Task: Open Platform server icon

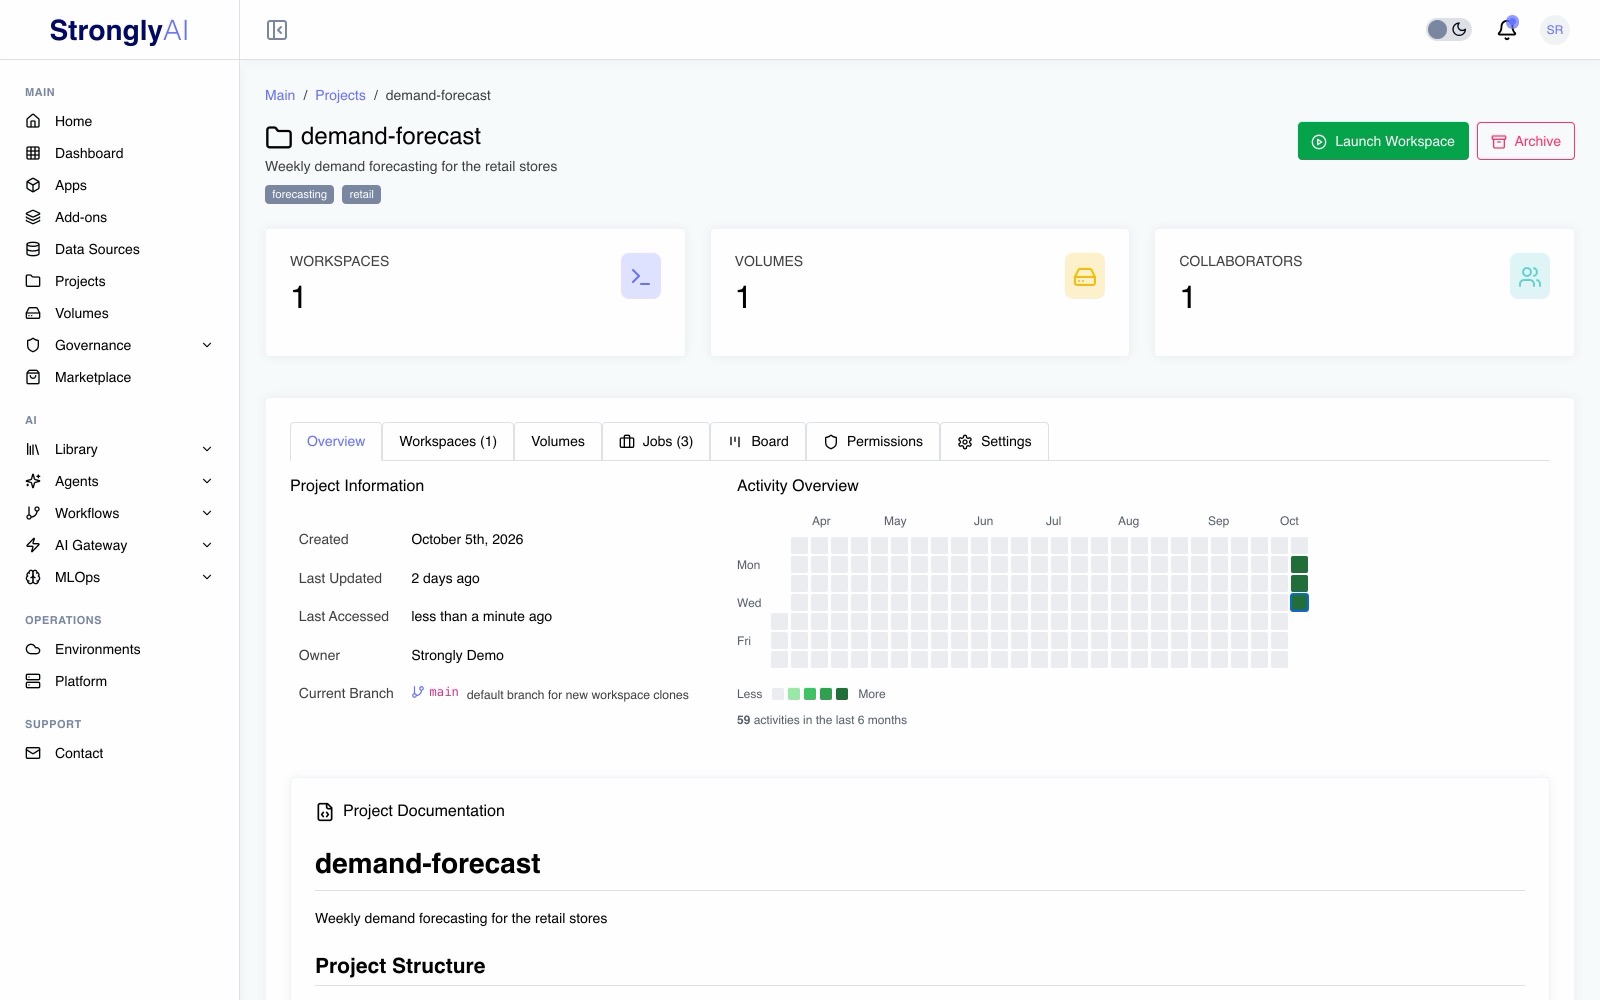Action: [33, 681]
